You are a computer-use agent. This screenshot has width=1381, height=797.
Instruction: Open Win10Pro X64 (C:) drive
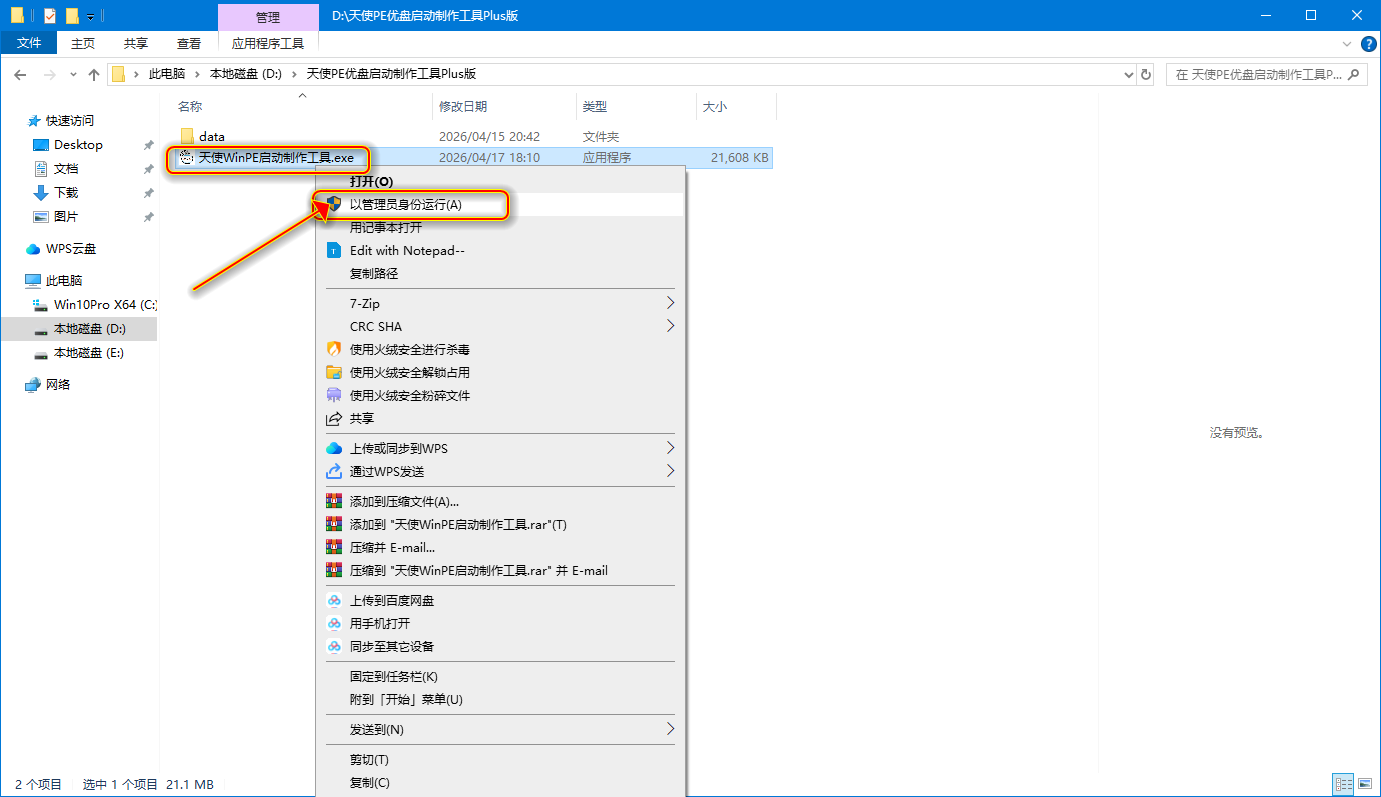coord(105,304)
